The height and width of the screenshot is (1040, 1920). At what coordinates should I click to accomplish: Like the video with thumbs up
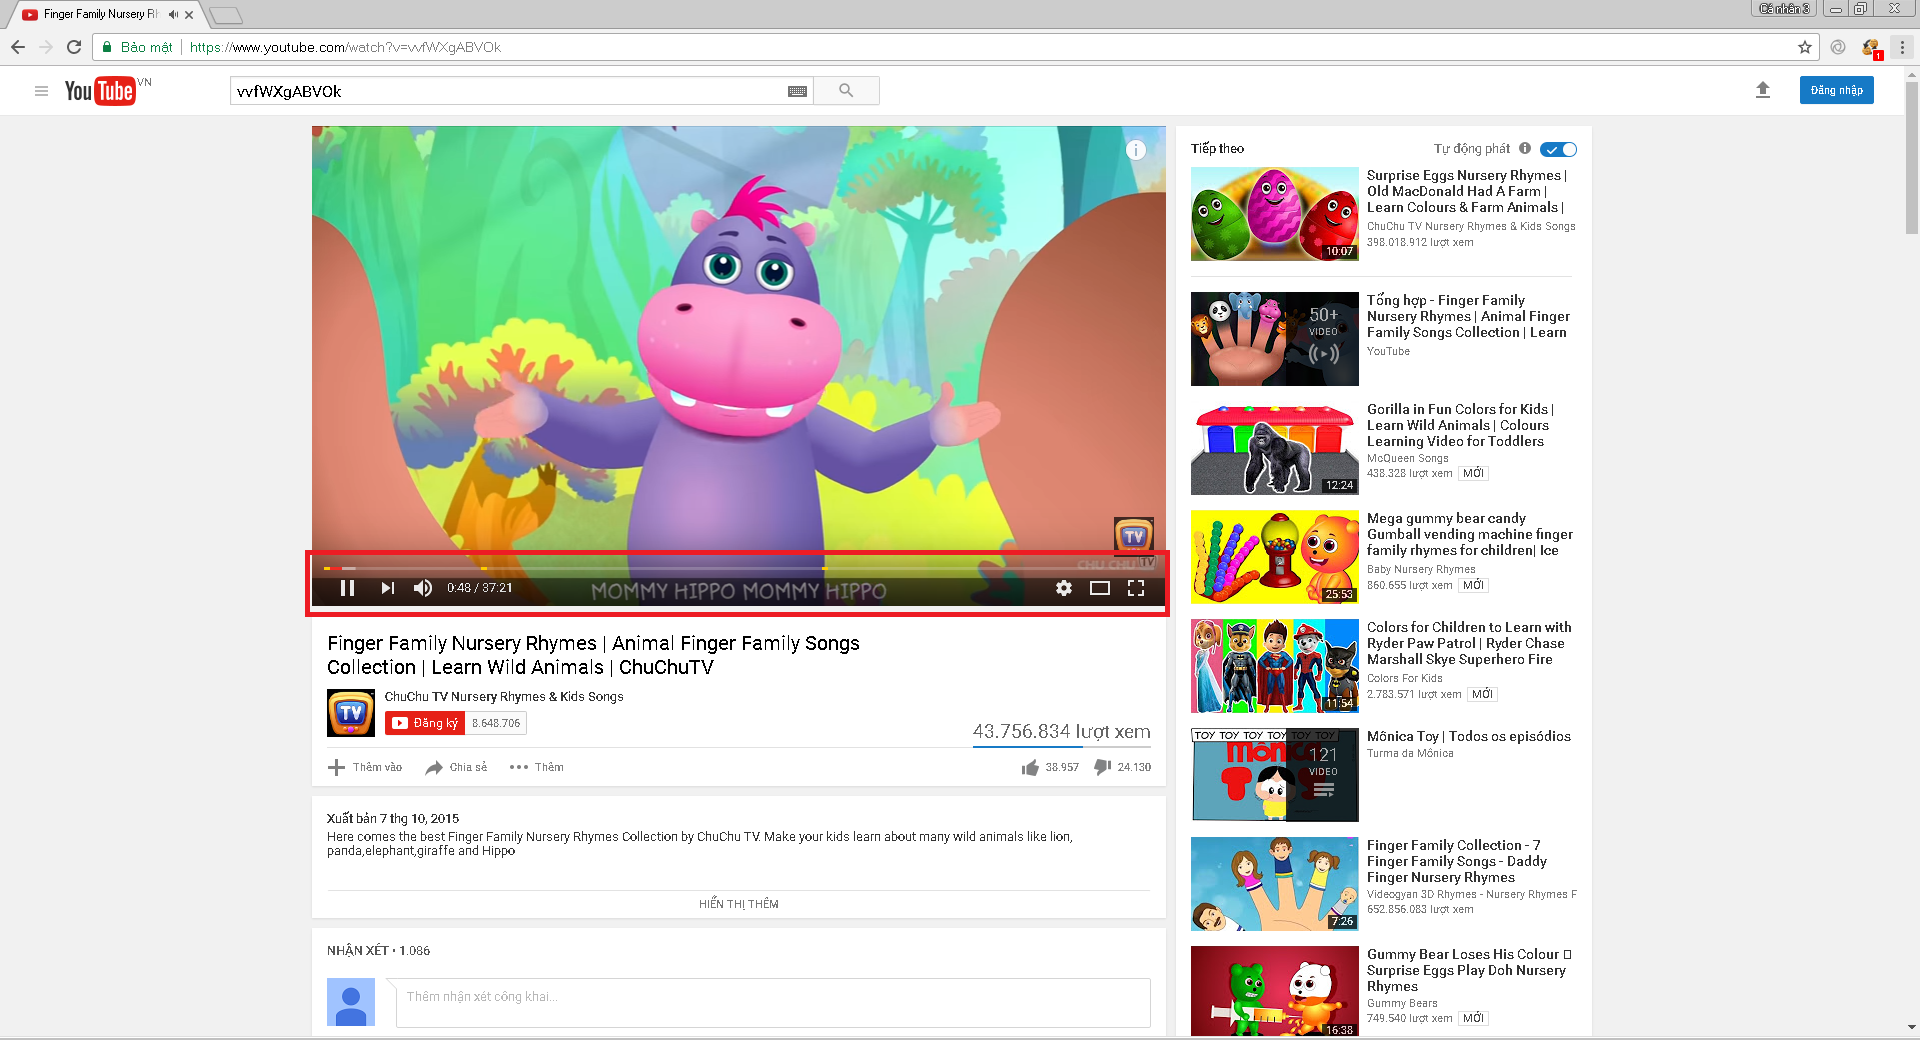pyautogui.click(x=1030, y=767)
